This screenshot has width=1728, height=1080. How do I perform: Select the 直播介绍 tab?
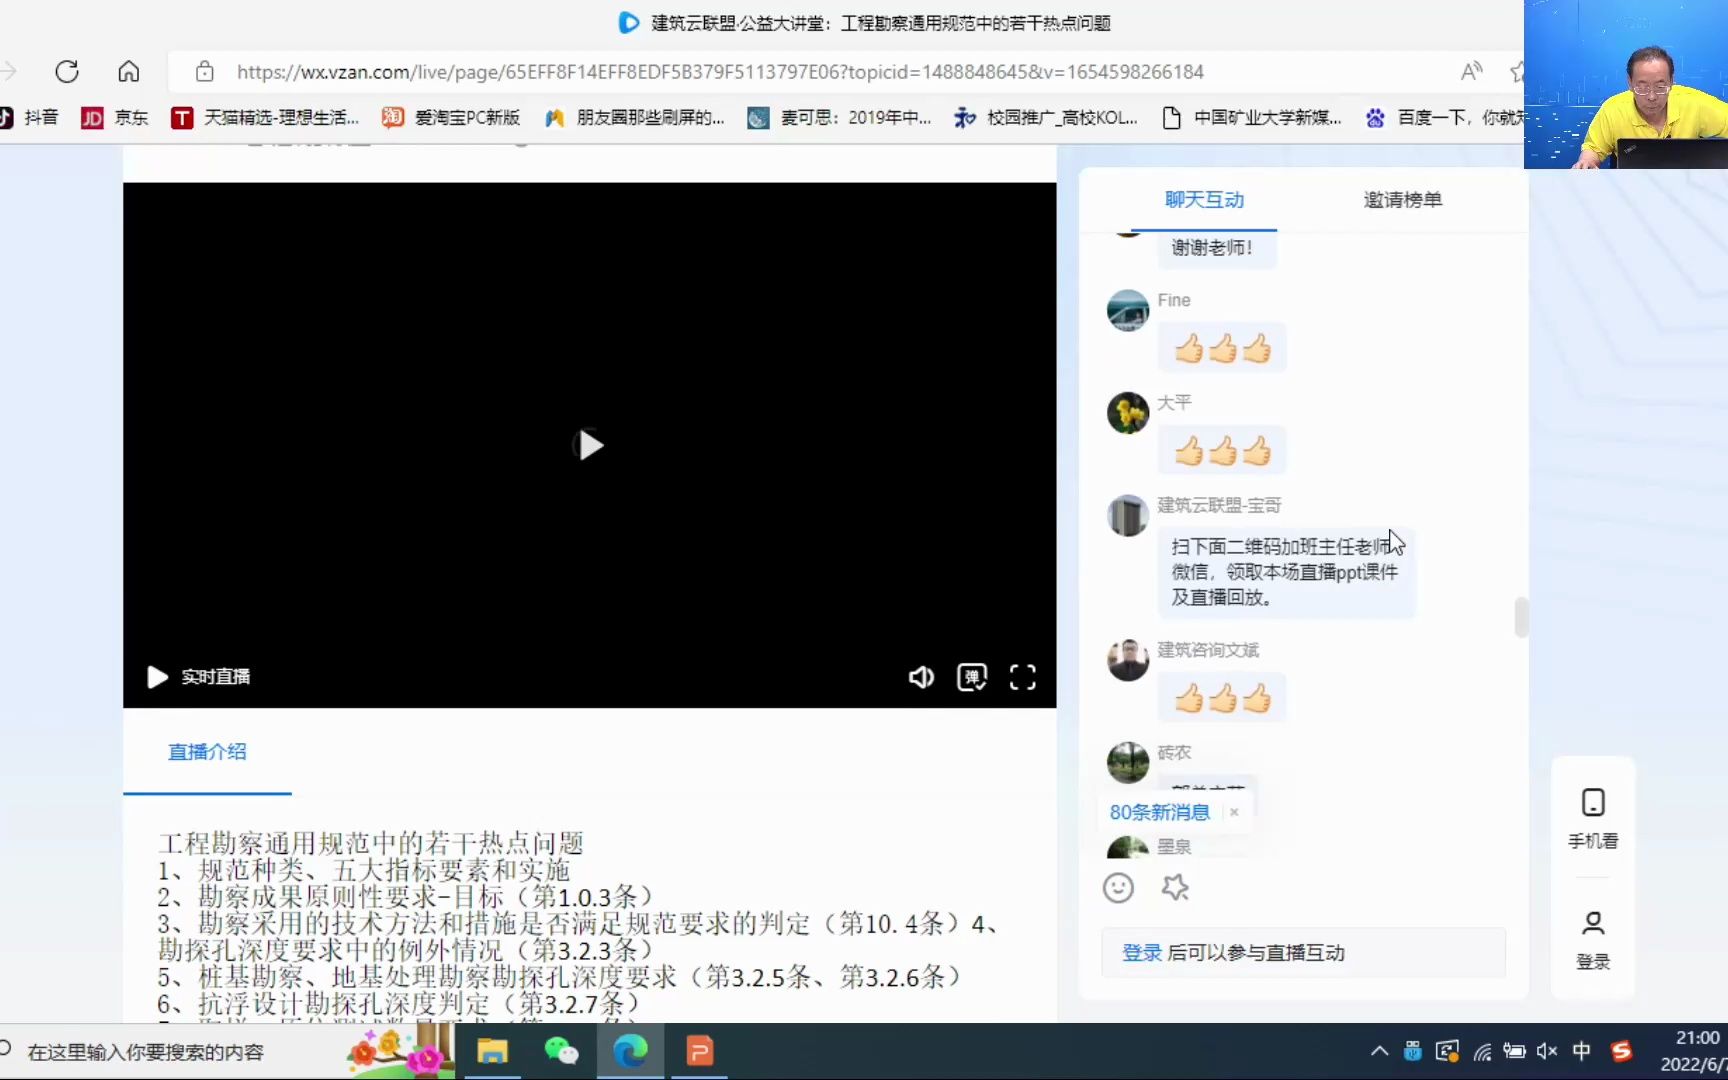[207, 752]
